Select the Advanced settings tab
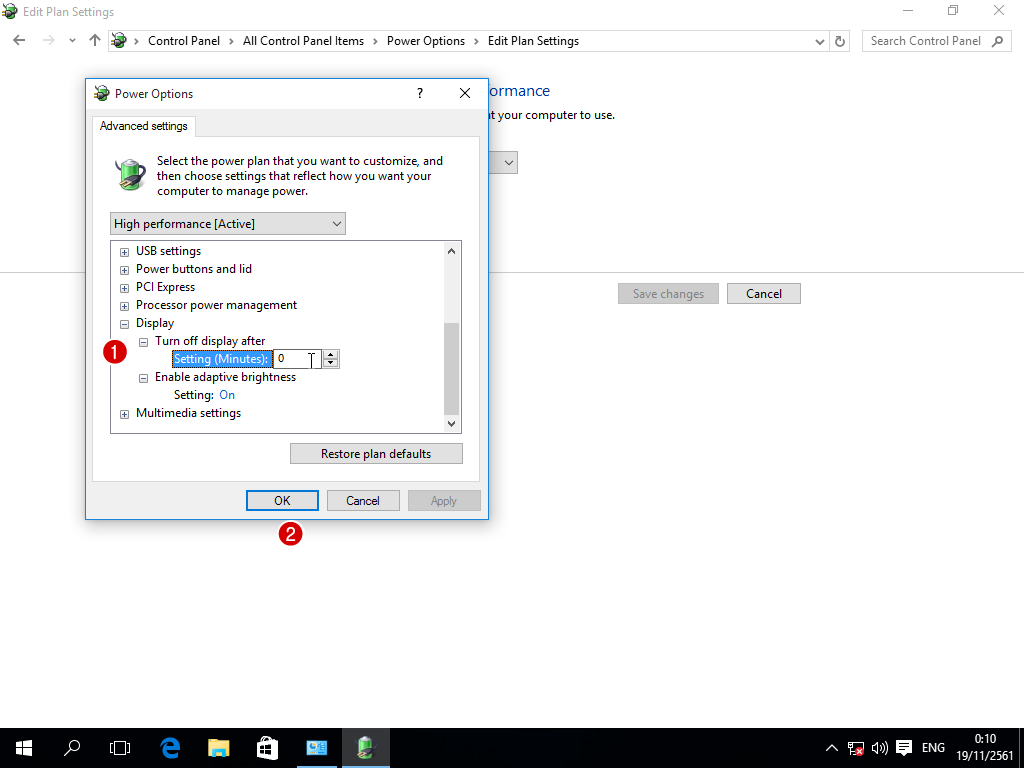1024x768 pixels. point(144,126)
